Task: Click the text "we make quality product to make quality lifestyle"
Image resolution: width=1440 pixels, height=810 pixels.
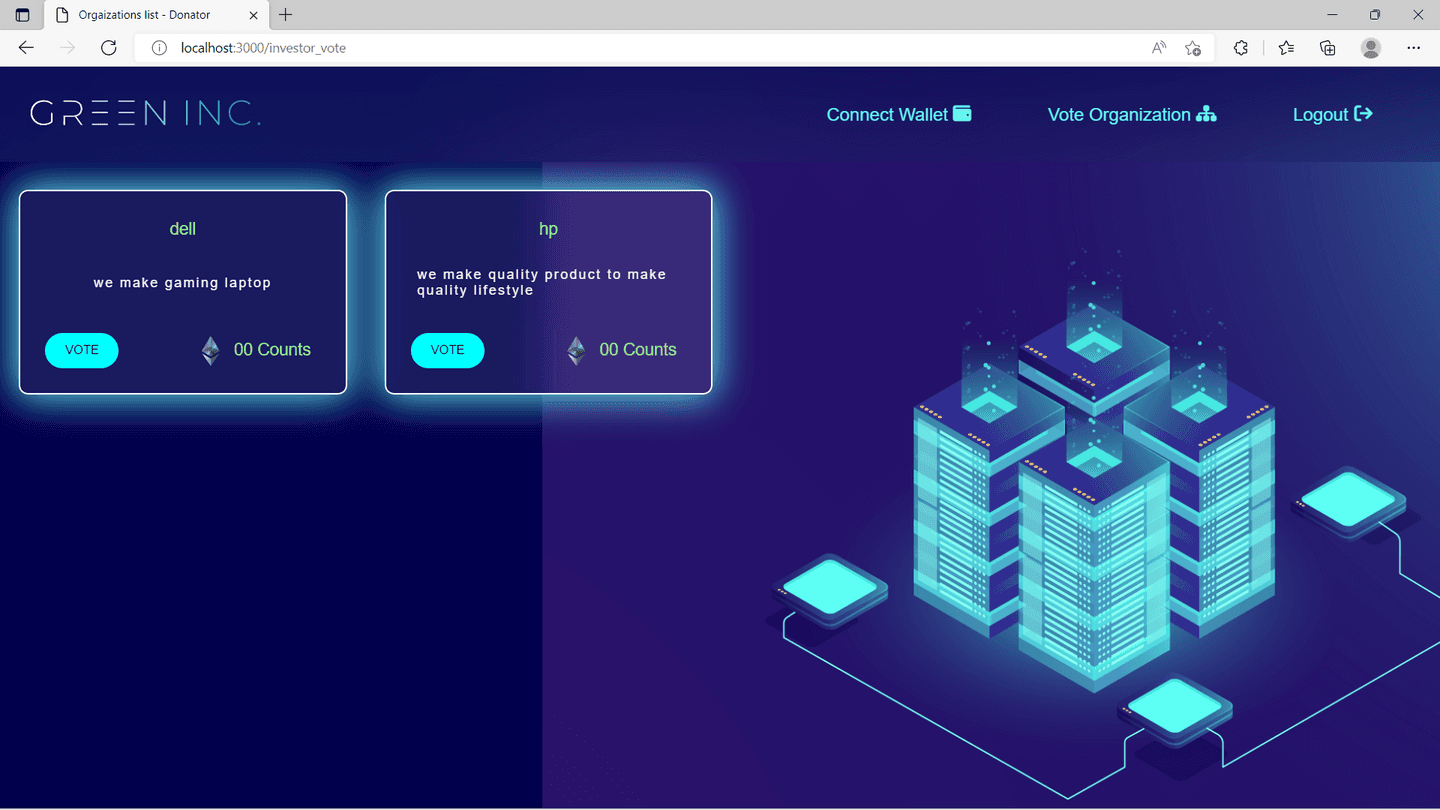Action: [x=541, y=282]
